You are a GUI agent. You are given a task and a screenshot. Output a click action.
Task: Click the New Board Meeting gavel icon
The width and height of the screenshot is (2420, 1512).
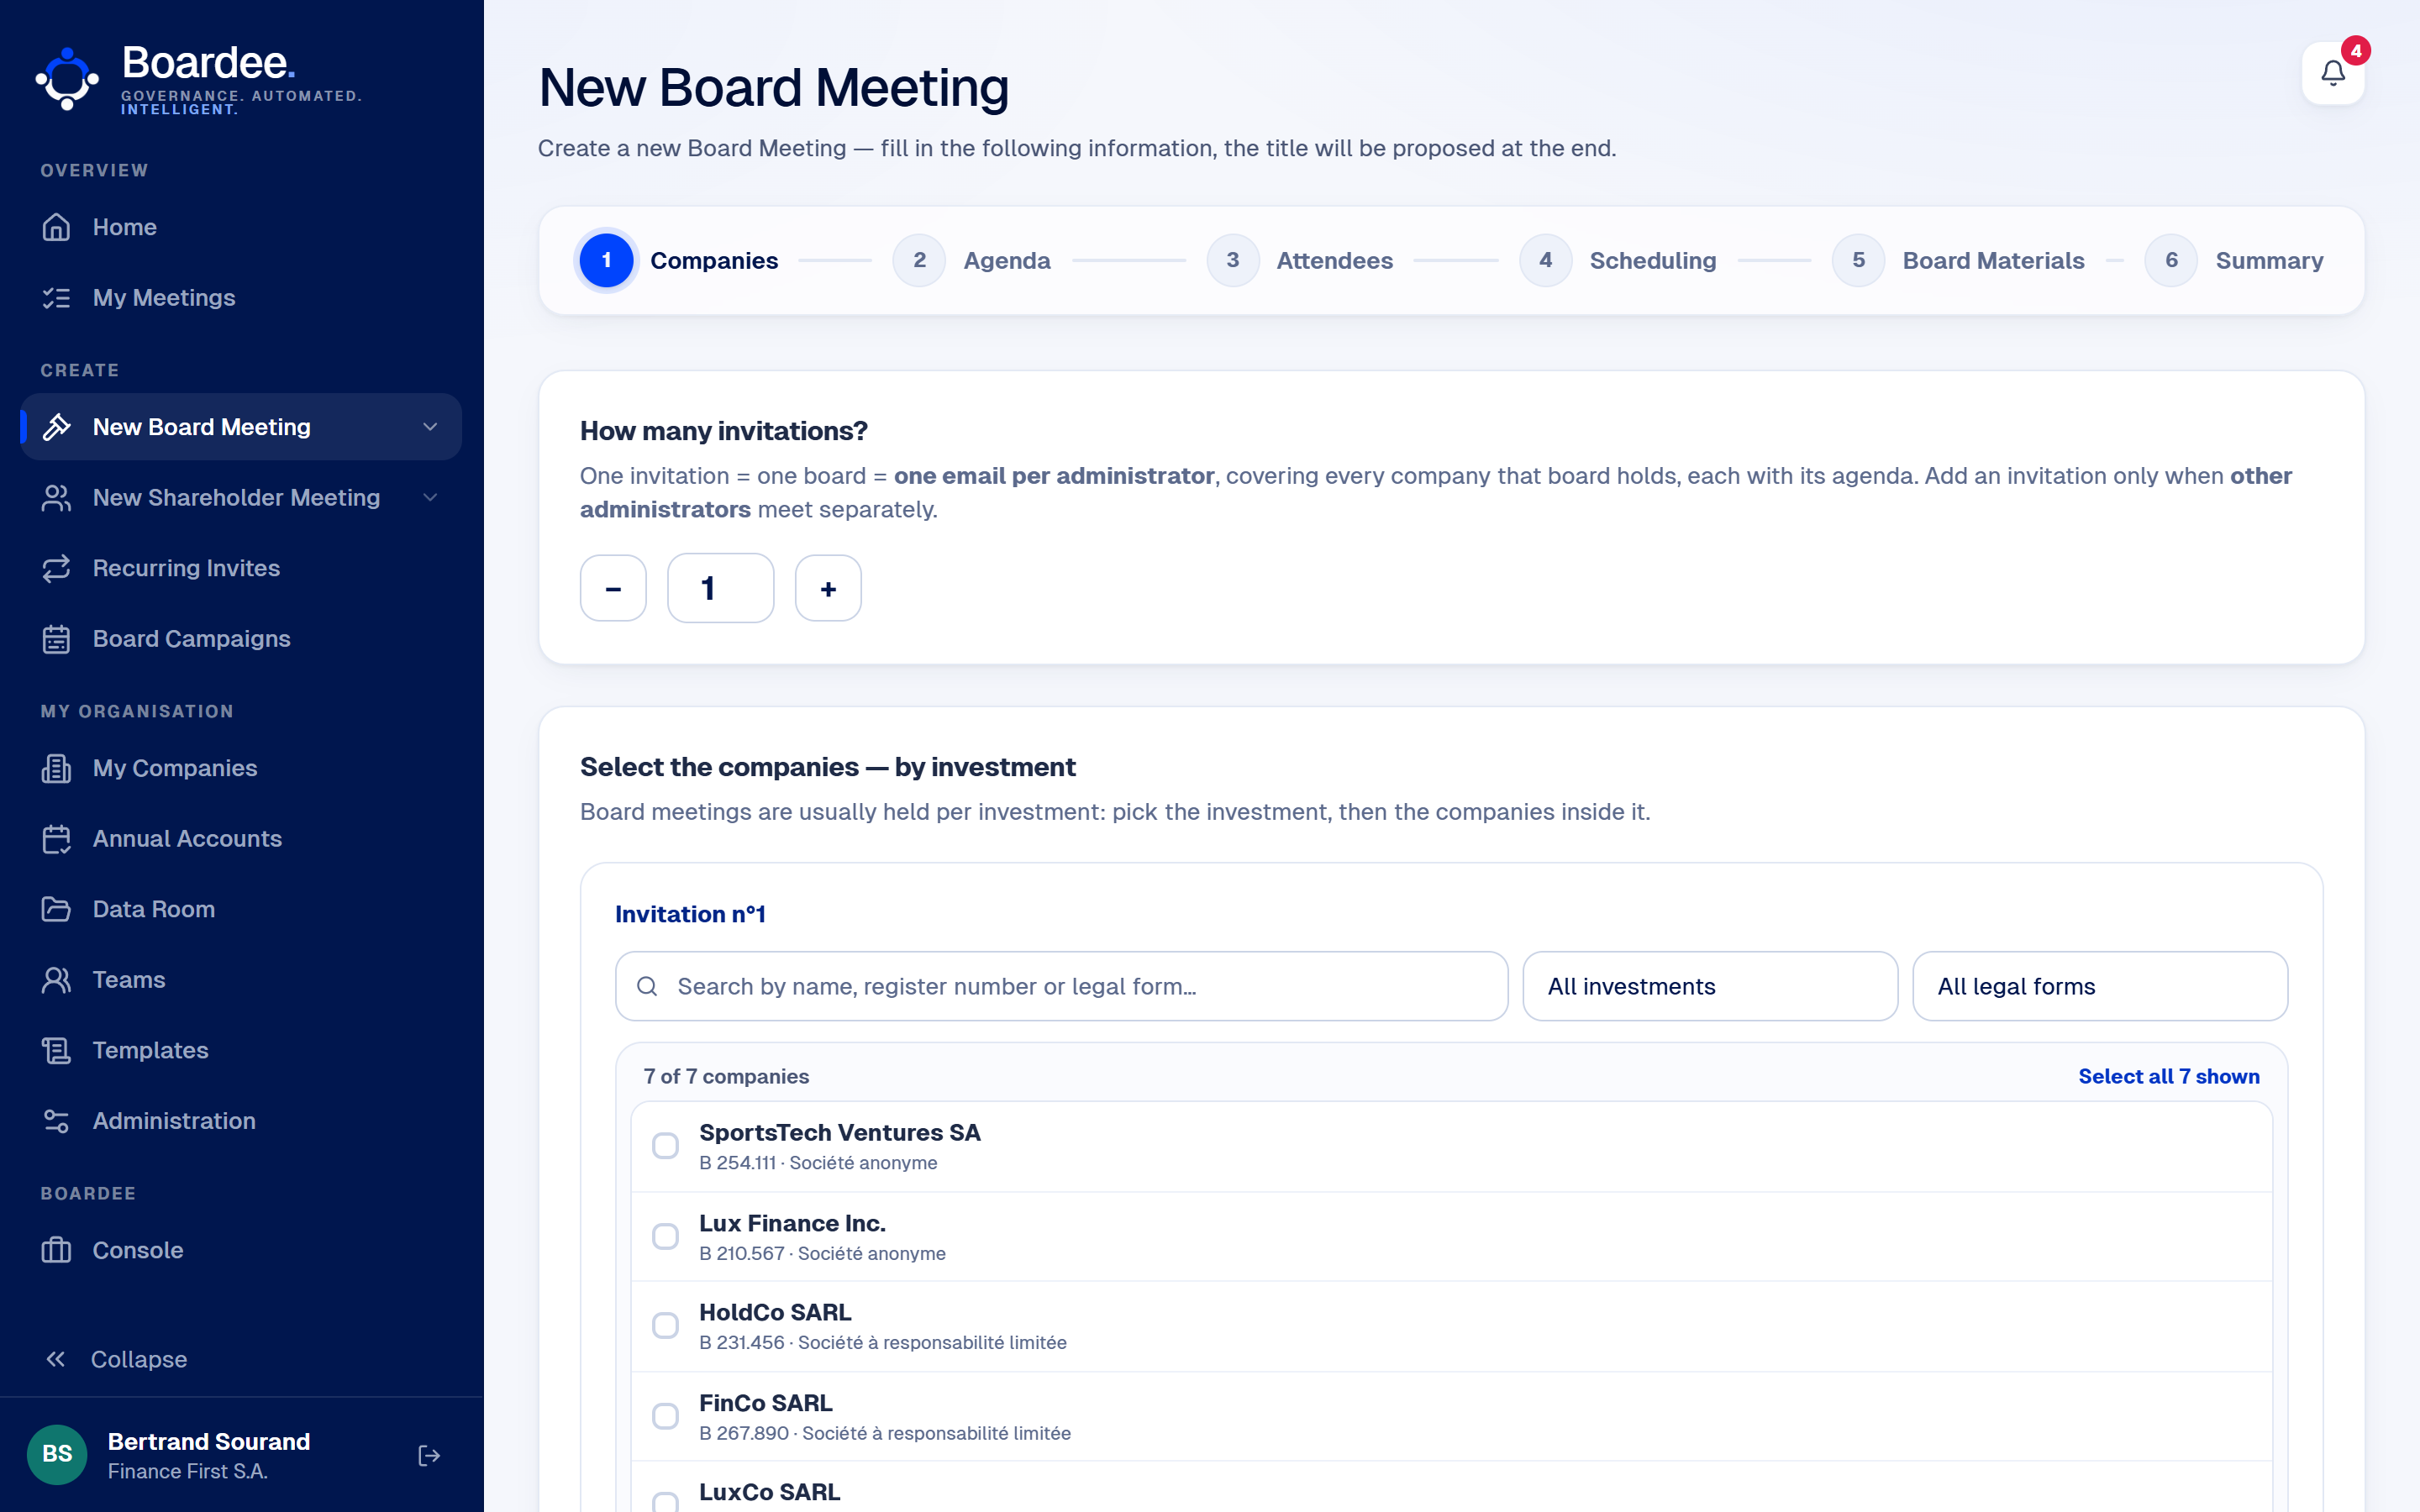(x=56, y=427)
